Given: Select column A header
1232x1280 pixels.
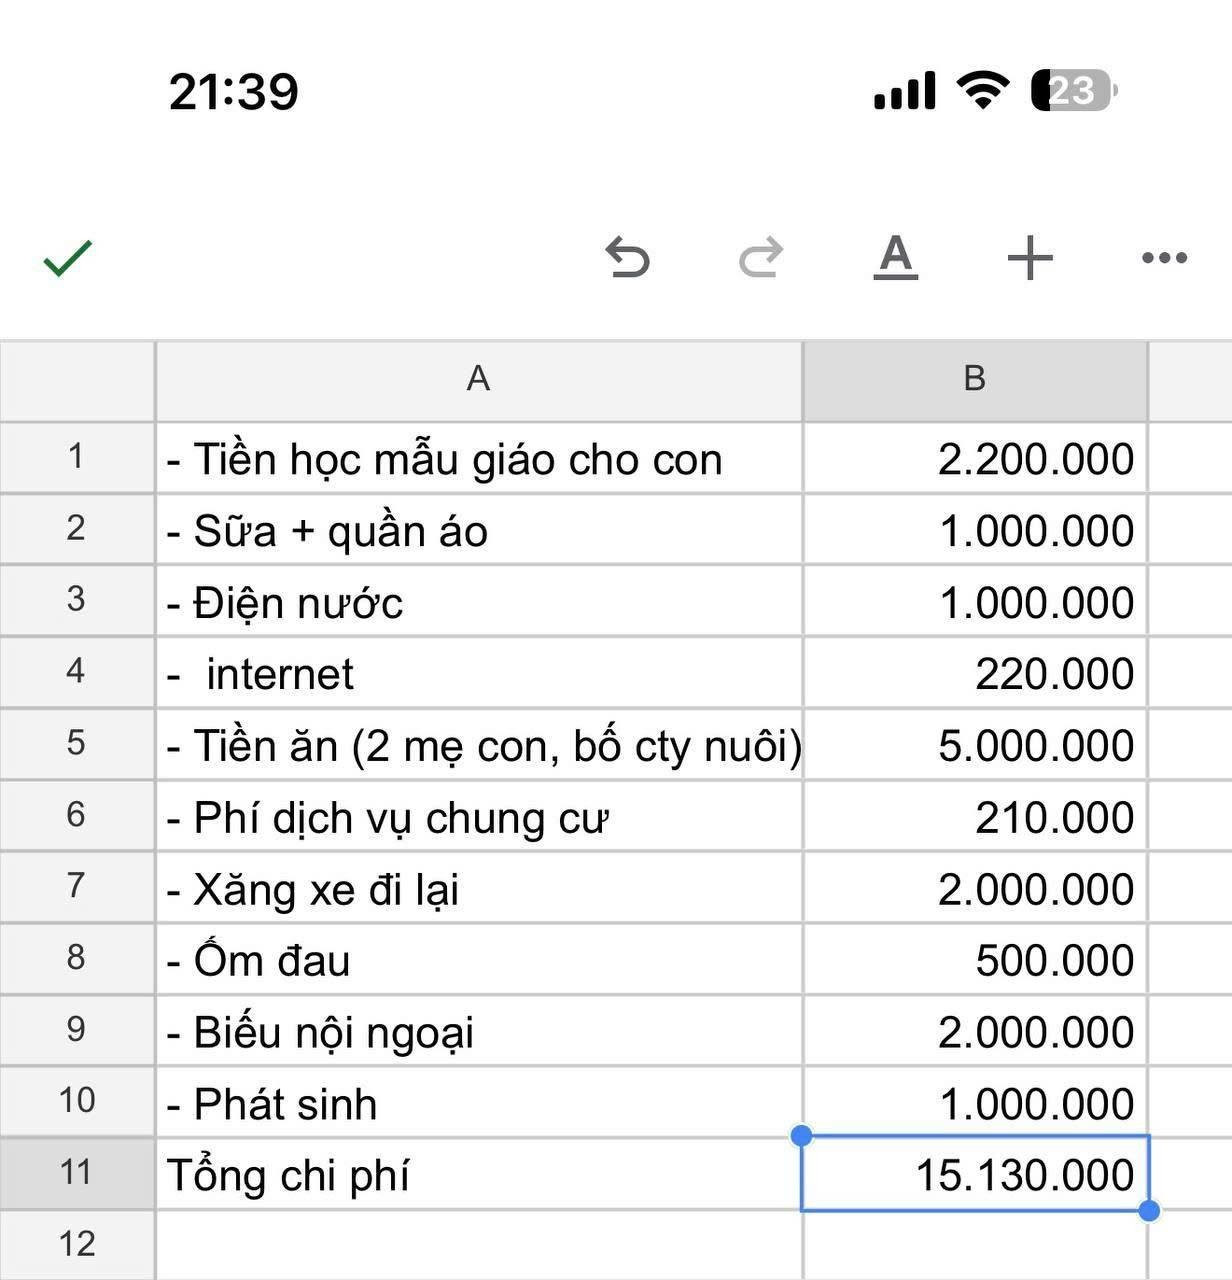Looking at the screenshot, I should click(478, 380).
